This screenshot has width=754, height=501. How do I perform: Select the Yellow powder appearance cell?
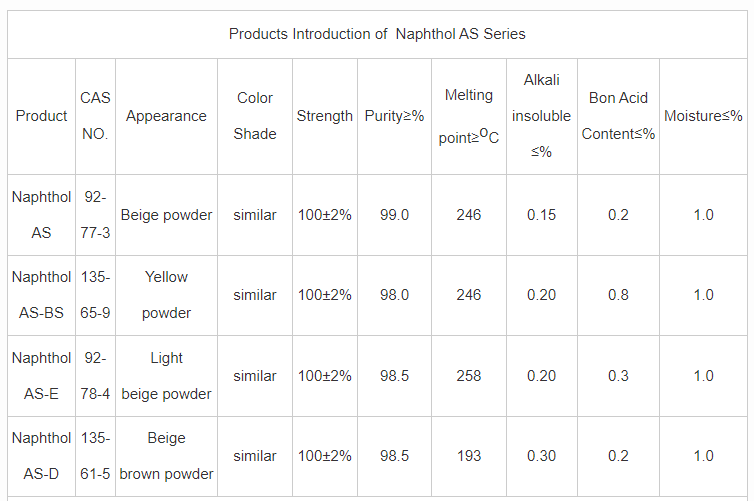(166, 295)
